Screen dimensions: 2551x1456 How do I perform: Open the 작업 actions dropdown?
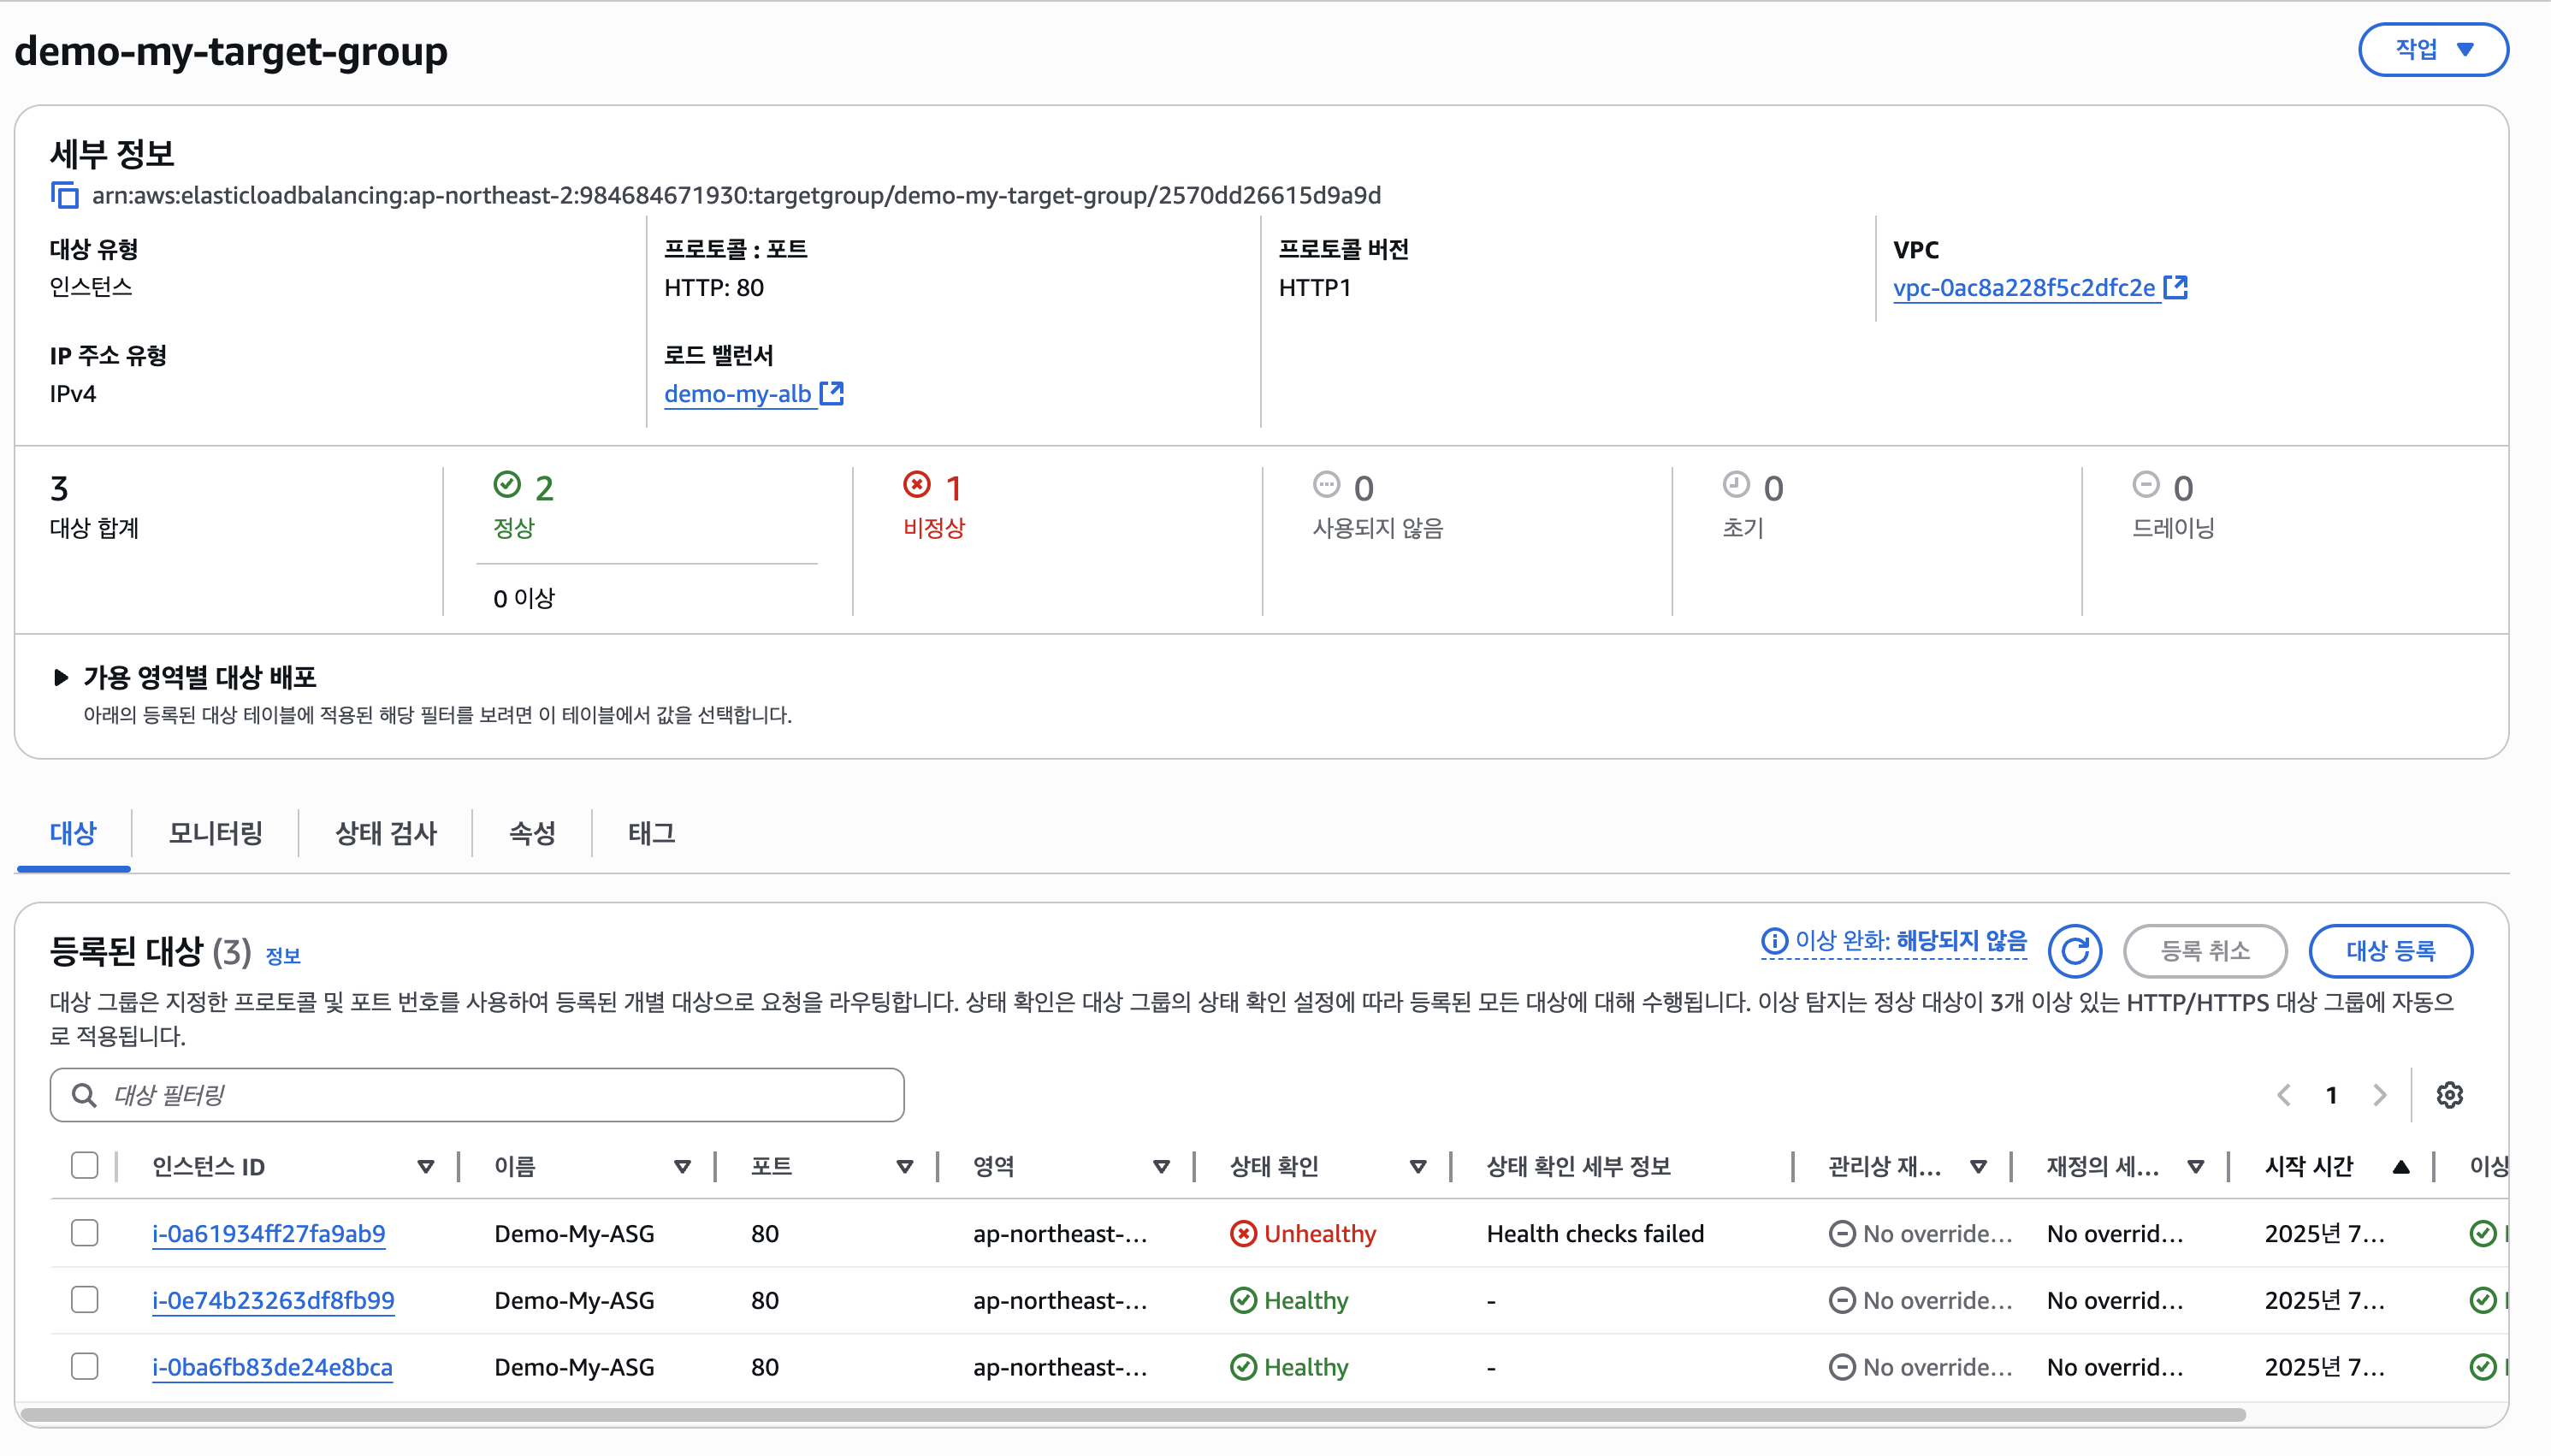point(2432,50)
